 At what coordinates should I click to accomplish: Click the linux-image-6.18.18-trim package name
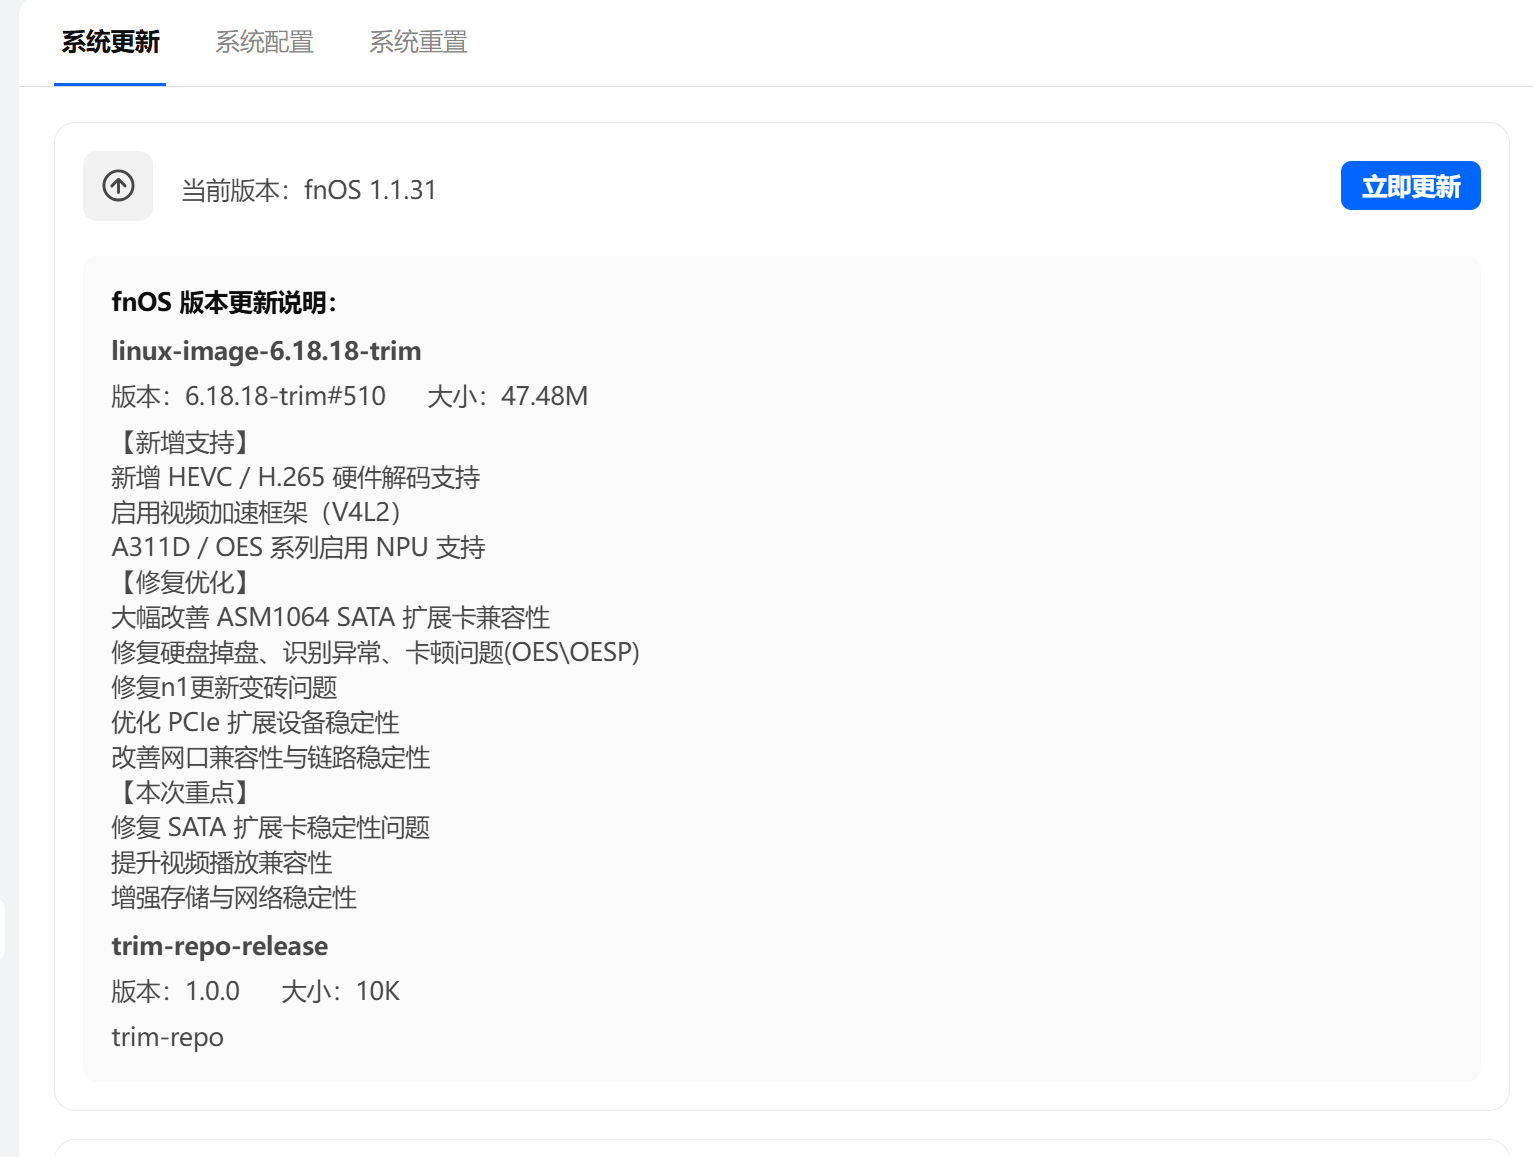coord(266,351)
